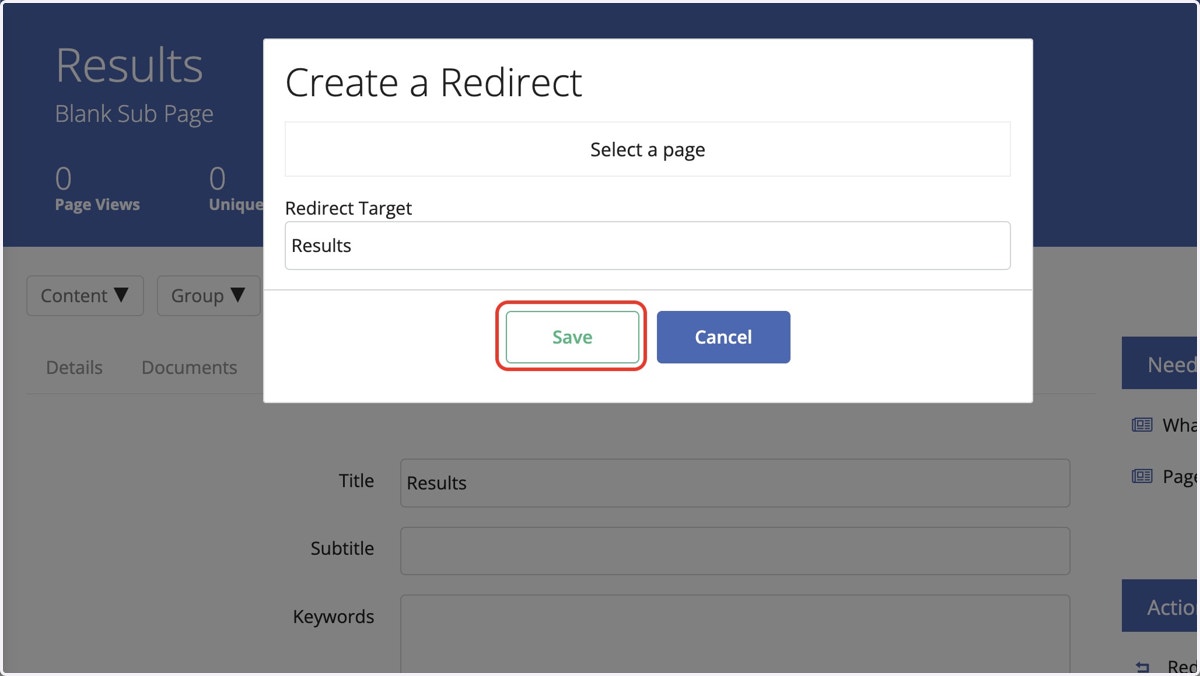Click the newspaper icon beside 'Wha'
The image size is (1200, 676).
[x=1142, y=425]
